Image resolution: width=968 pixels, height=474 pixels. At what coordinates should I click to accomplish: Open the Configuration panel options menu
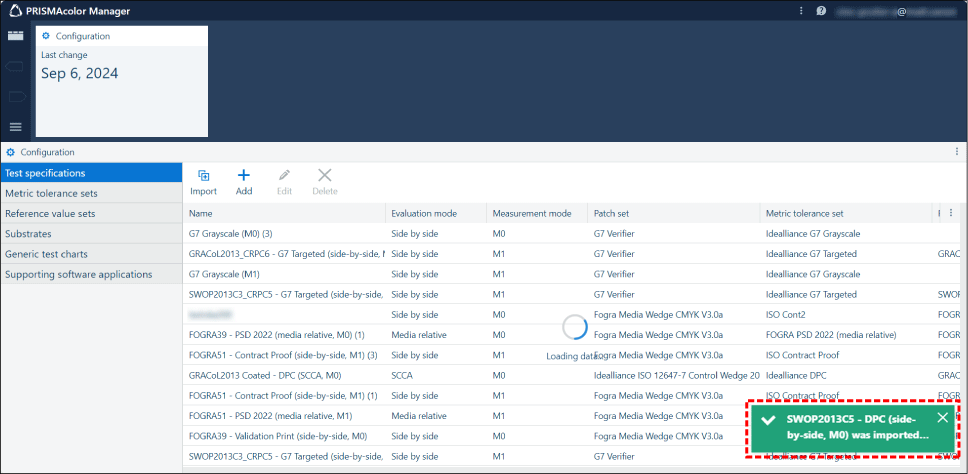coord(957,152)
